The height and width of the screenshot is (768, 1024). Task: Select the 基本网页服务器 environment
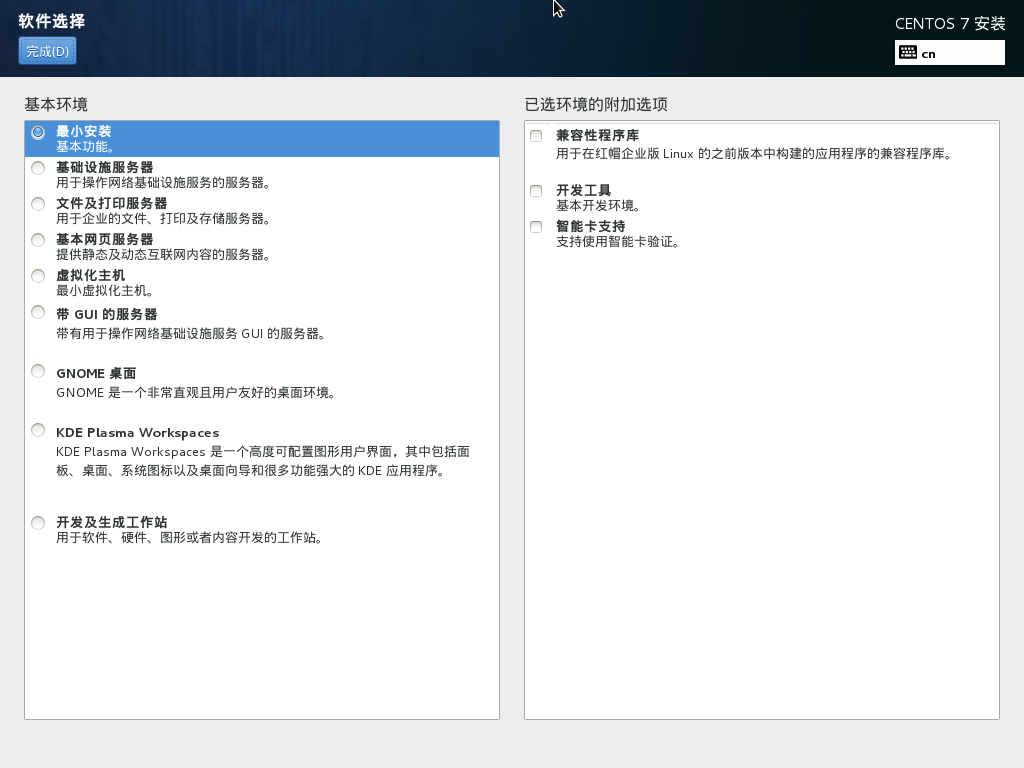click(37, 239)
